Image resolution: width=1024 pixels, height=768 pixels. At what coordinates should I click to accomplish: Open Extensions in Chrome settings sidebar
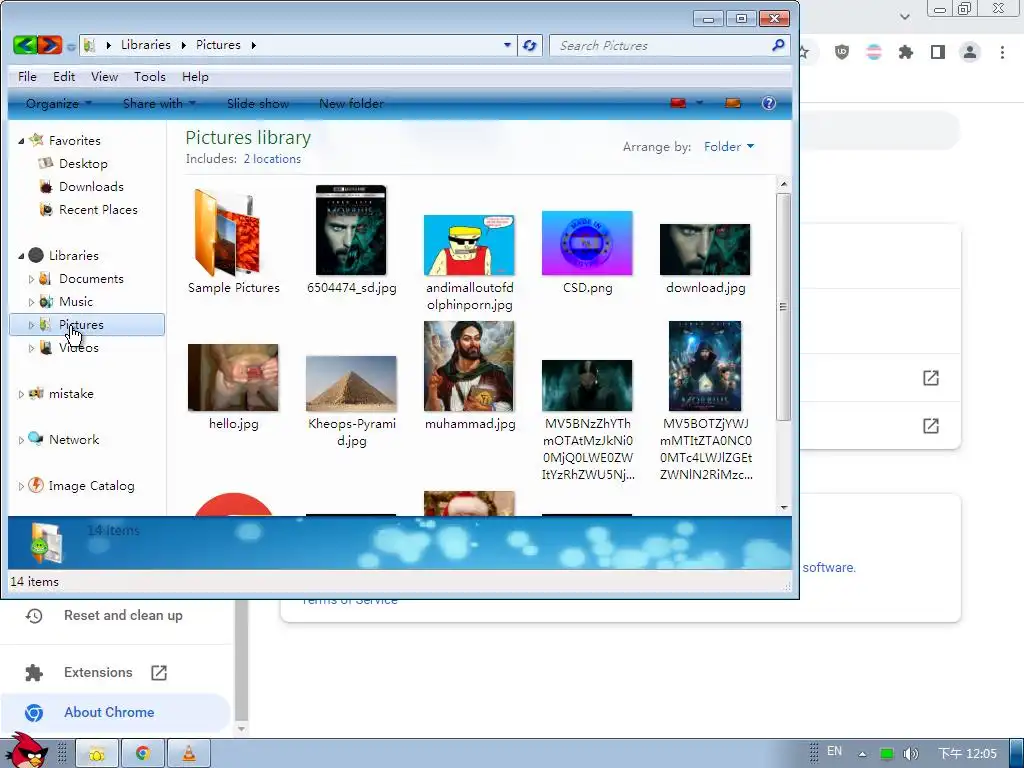98,673
